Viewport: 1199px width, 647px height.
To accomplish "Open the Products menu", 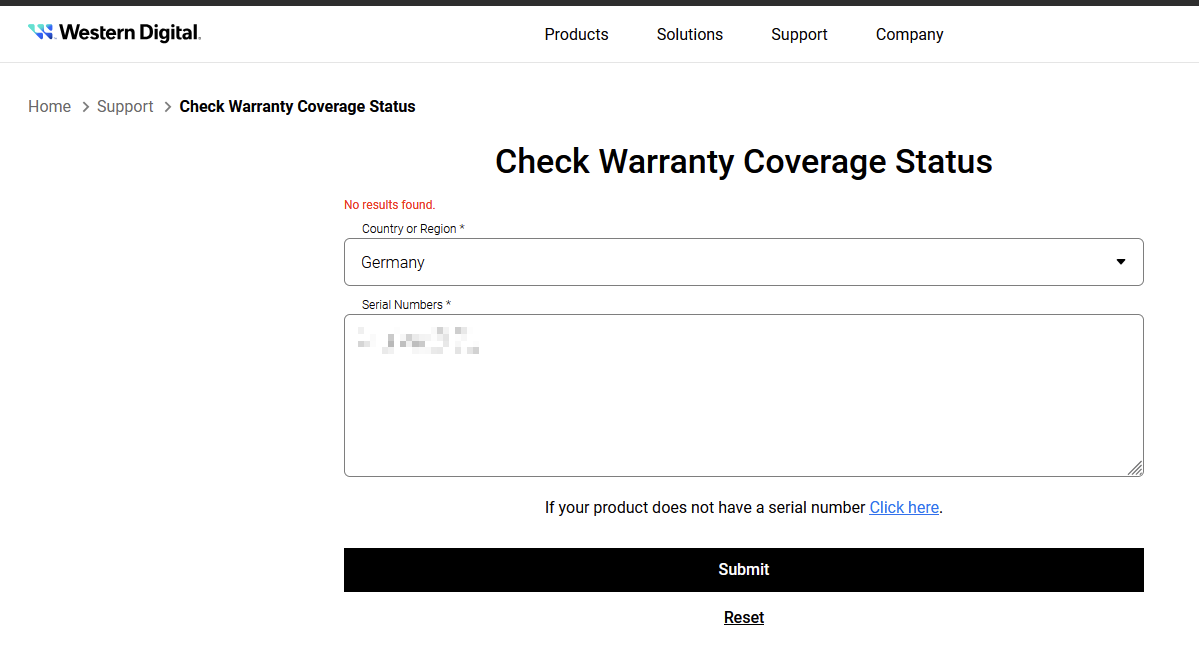I will click(577, 34).
